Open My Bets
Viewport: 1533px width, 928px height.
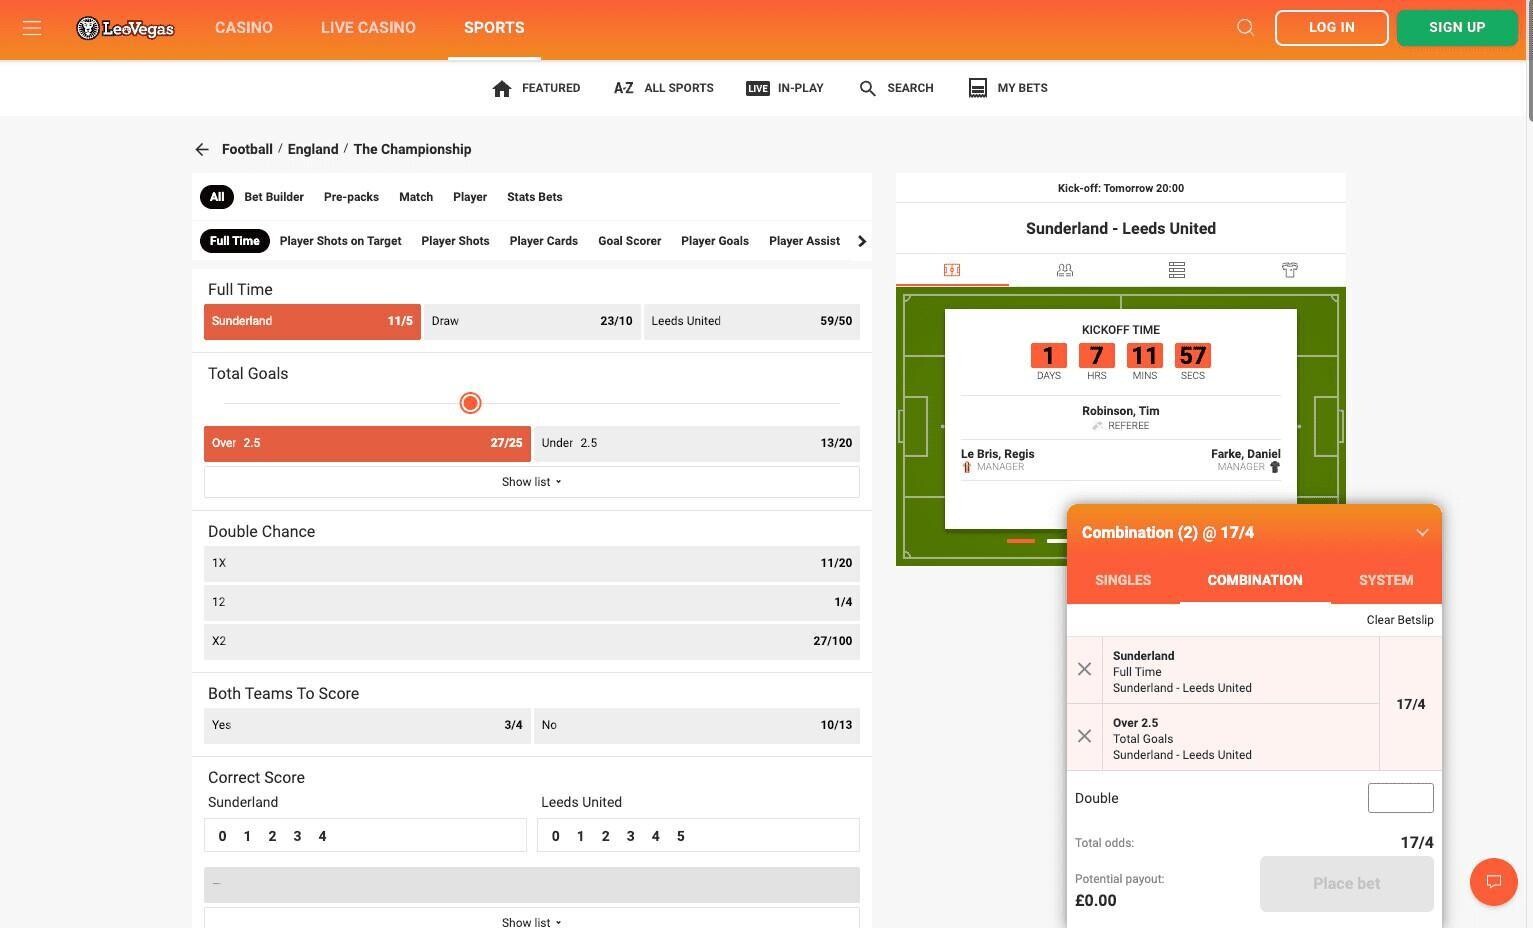point(1008,88)
